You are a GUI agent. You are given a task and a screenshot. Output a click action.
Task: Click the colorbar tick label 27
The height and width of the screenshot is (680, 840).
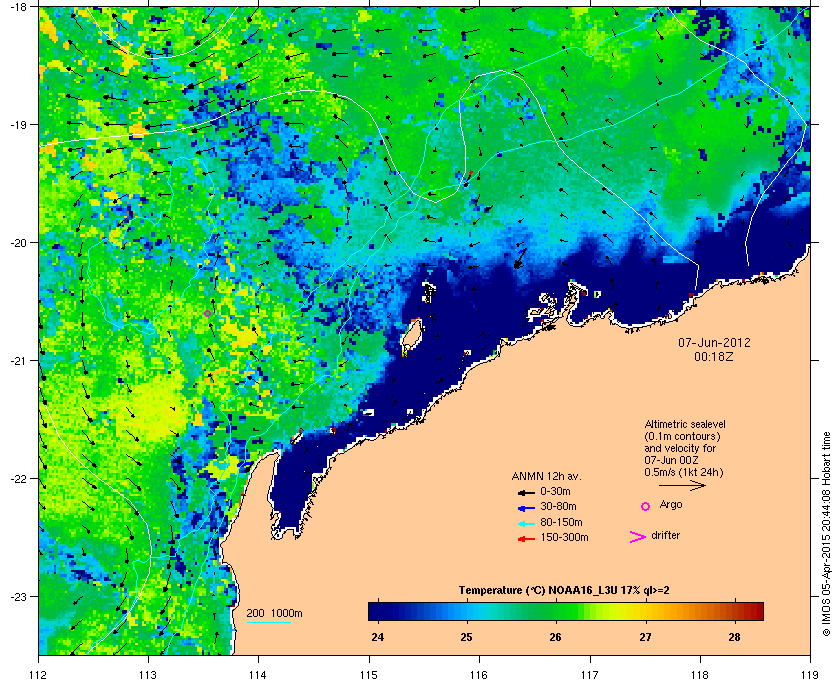[x=646, y=637]
